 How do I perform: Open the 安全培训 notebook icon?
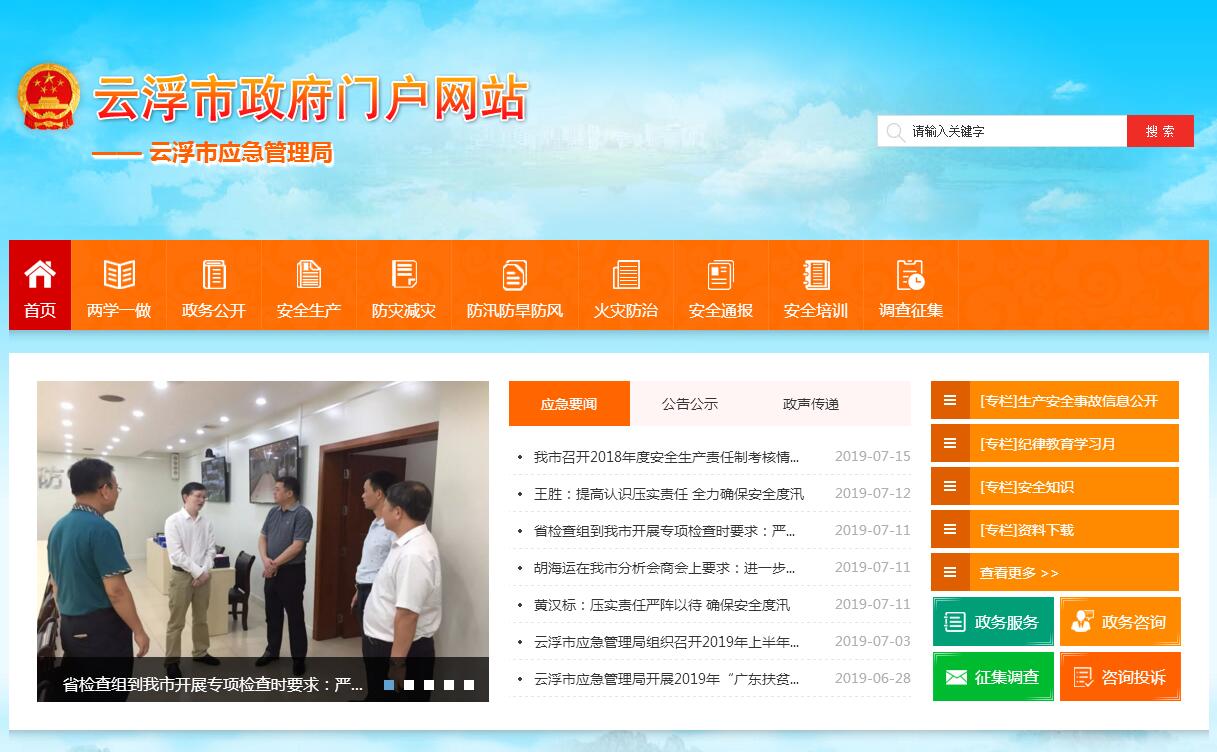click(x=816, y=275)
